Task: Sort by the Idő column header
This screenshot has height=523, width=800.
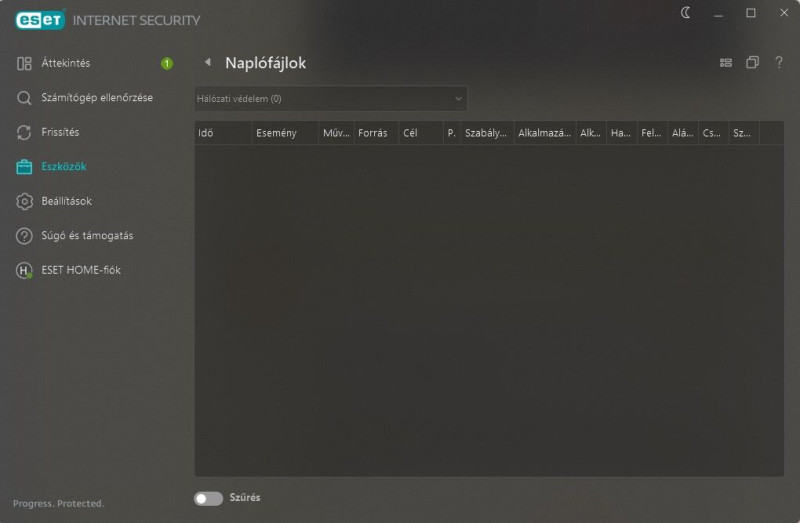Action: pos(223,133)
